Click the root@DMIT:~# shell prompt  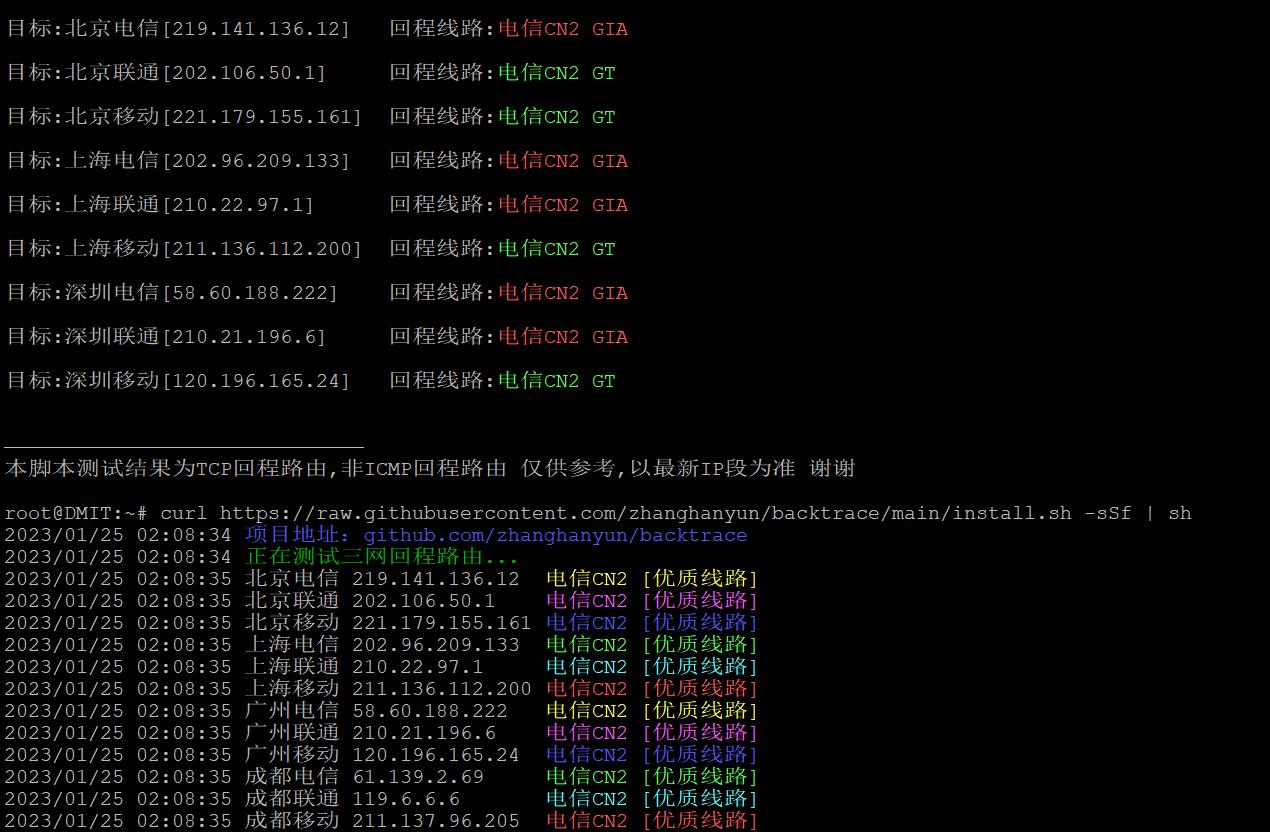(x=76, y=513)
